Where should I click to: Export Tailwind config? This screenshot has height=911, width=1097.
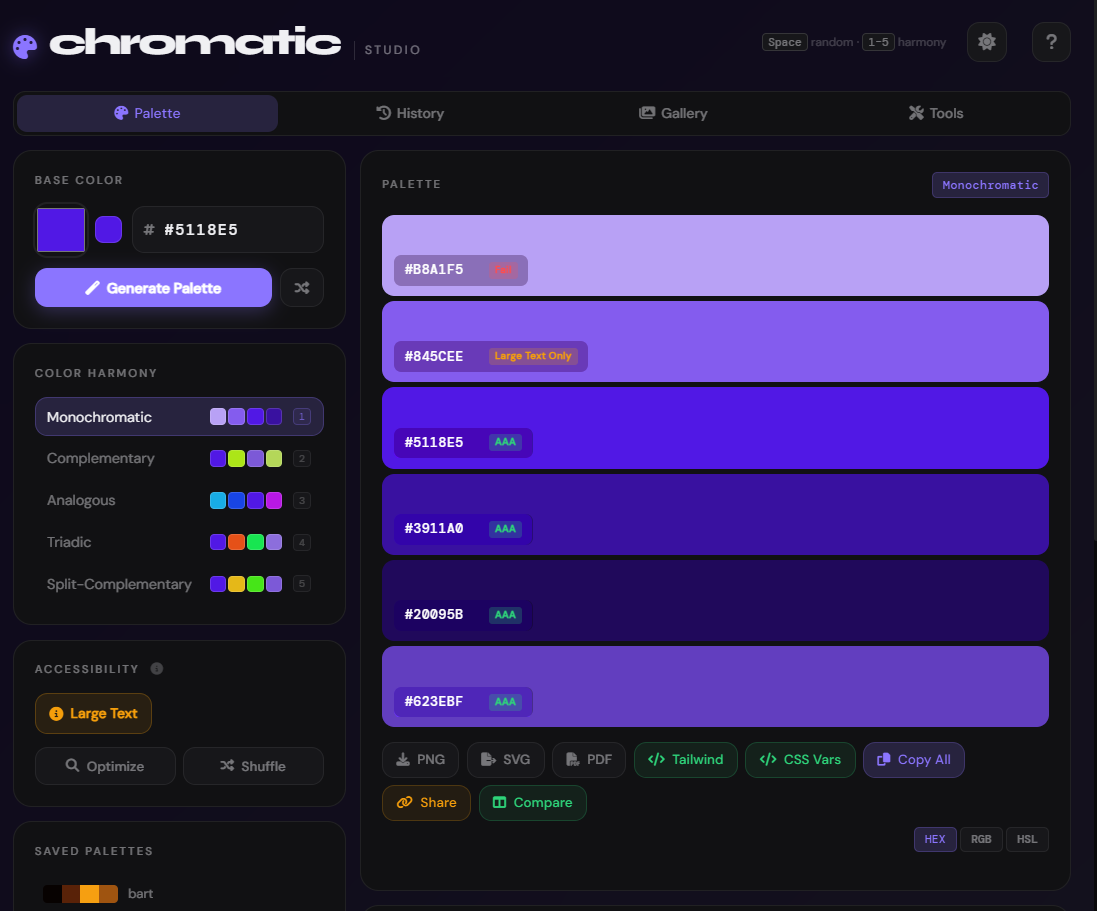[x=686, y=760]
